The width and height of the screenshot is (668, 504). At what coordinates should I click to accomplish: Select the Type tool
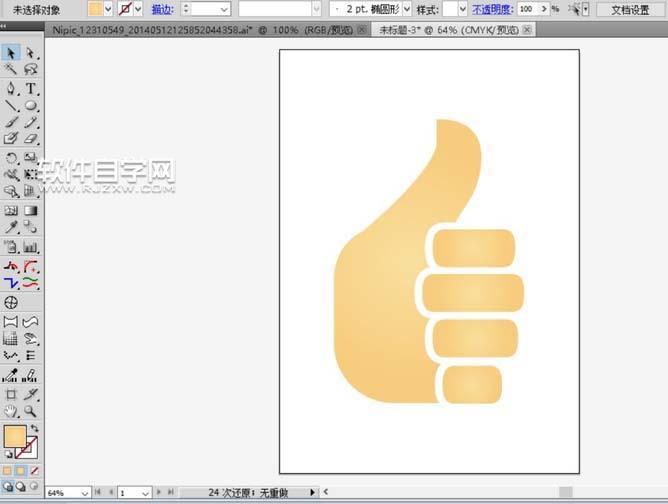click(x=31, y=88)
